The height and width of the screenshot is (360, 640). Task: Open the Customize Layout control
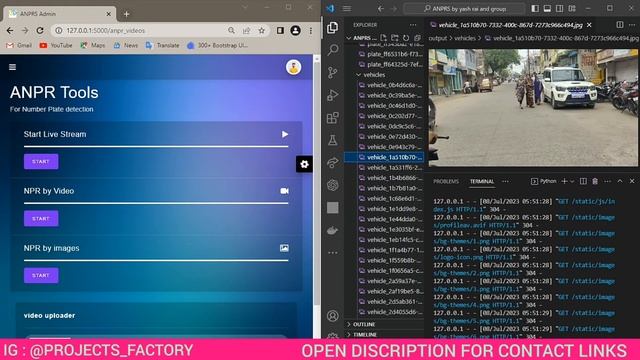click(x=572, y=9)
